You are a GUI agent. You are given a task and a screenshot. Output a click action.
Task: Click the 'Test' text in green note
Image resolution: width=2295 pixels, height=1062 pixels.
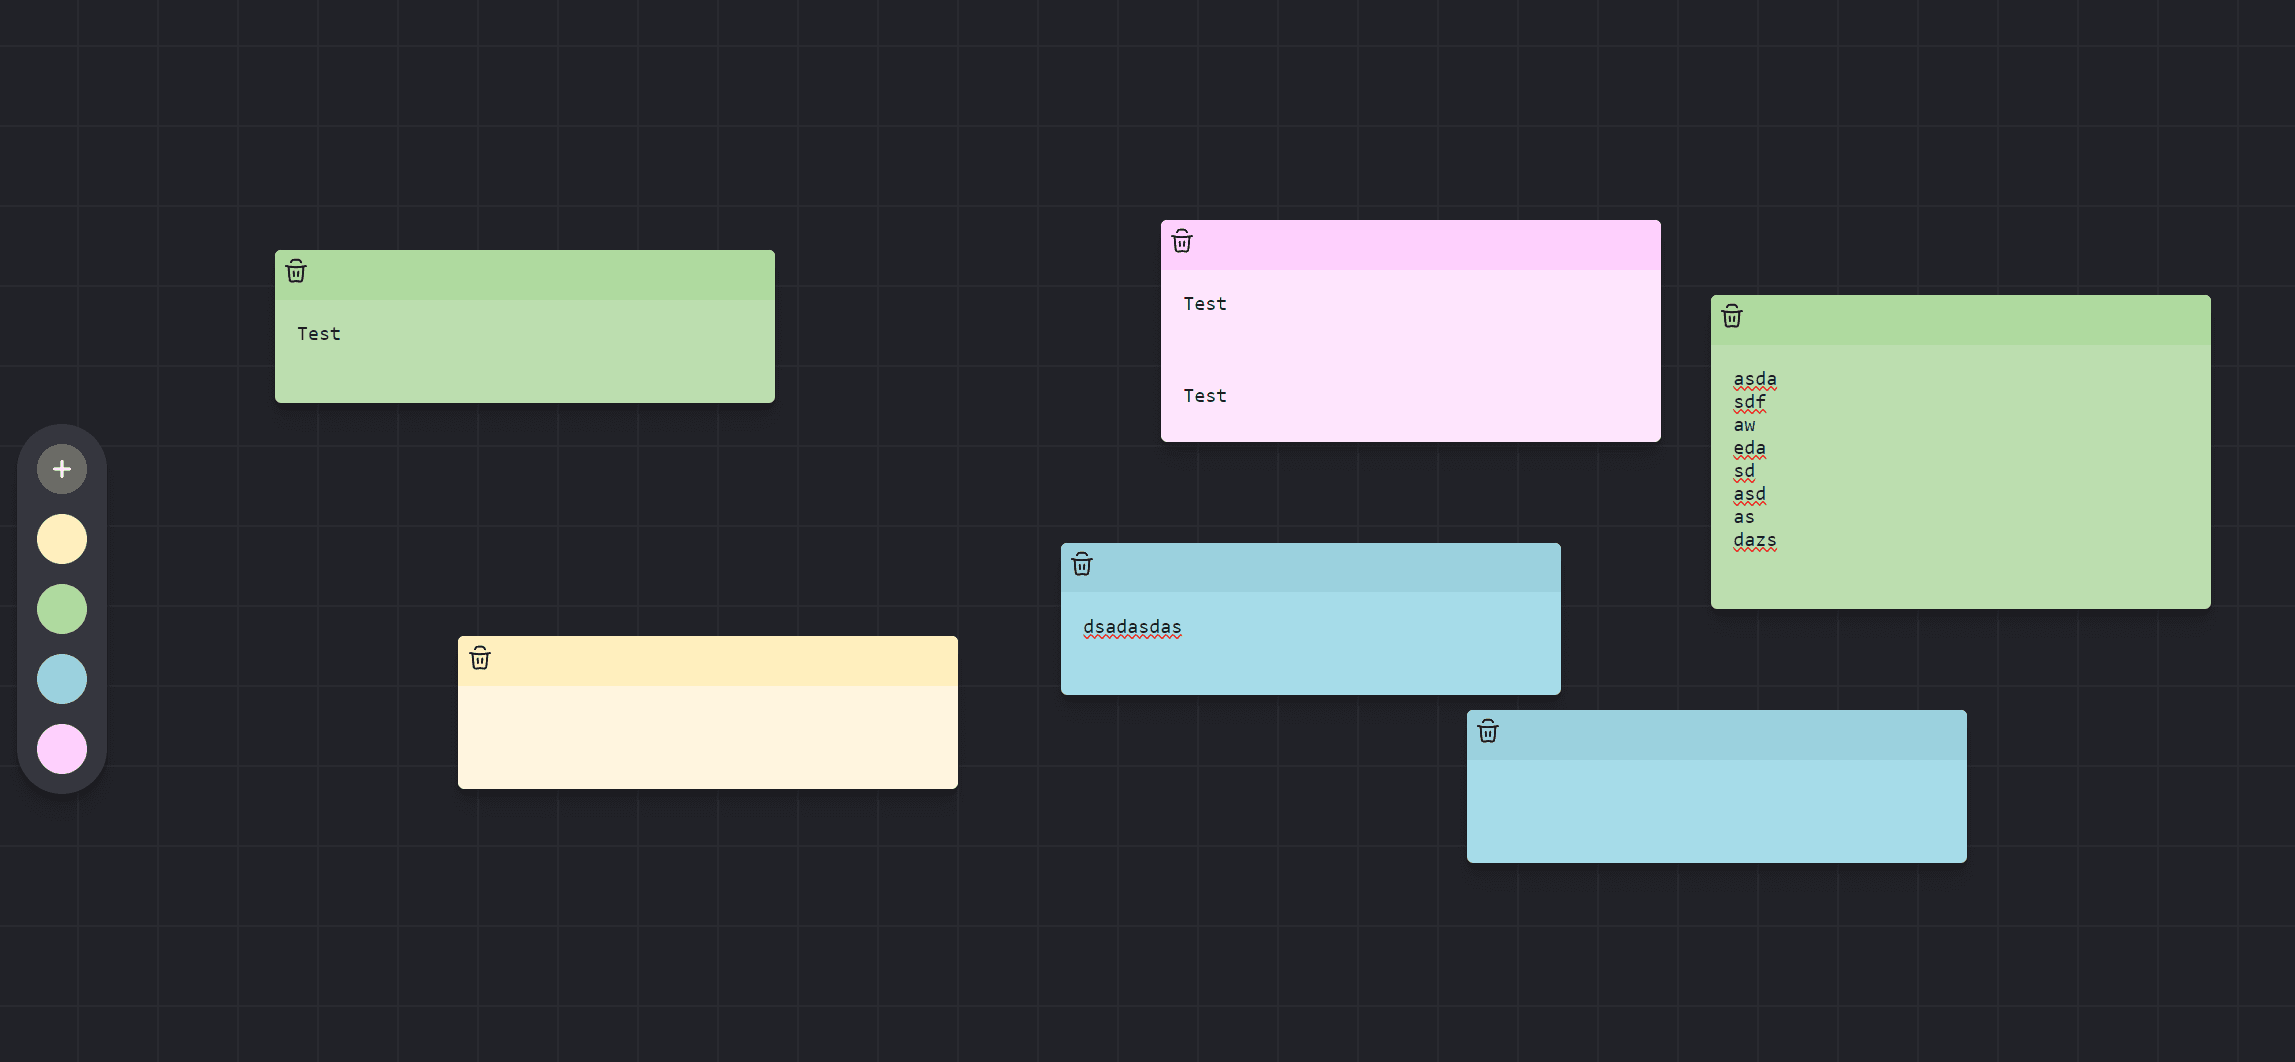[319, 334]
